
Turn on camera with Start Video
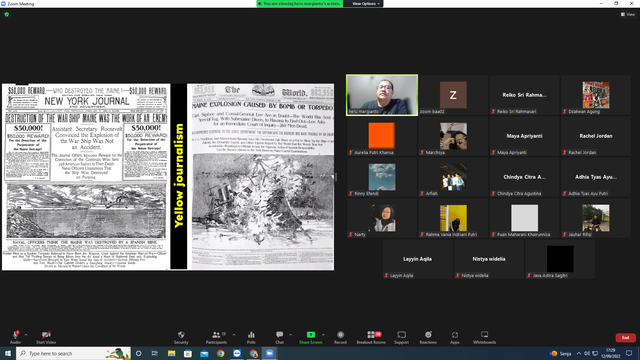coord(46,337)
